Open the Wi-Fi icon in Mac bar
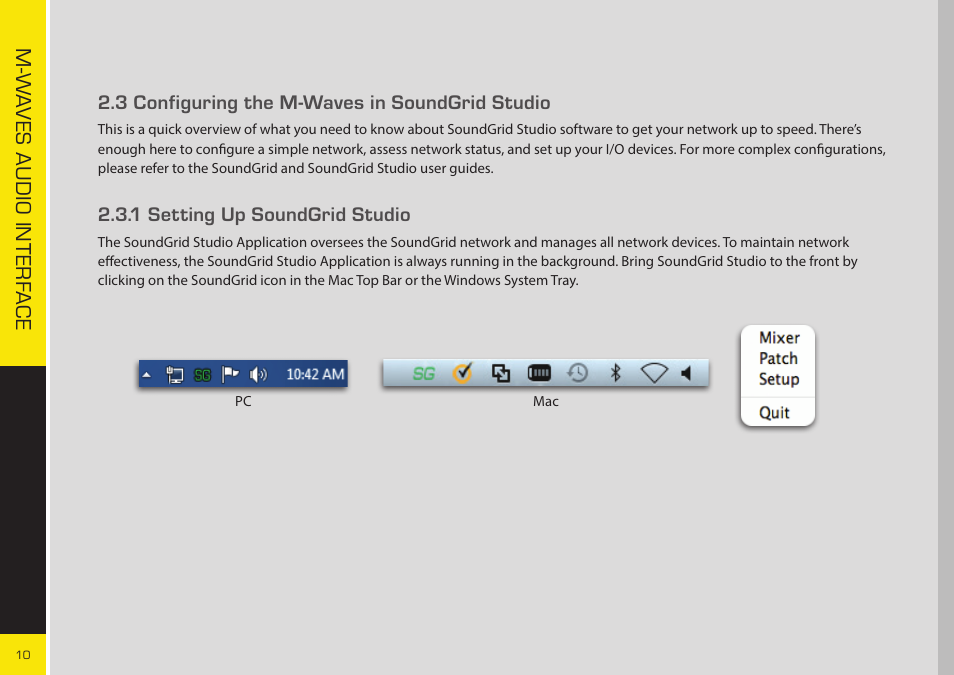 pyautogui.click(x=654, y=372)
